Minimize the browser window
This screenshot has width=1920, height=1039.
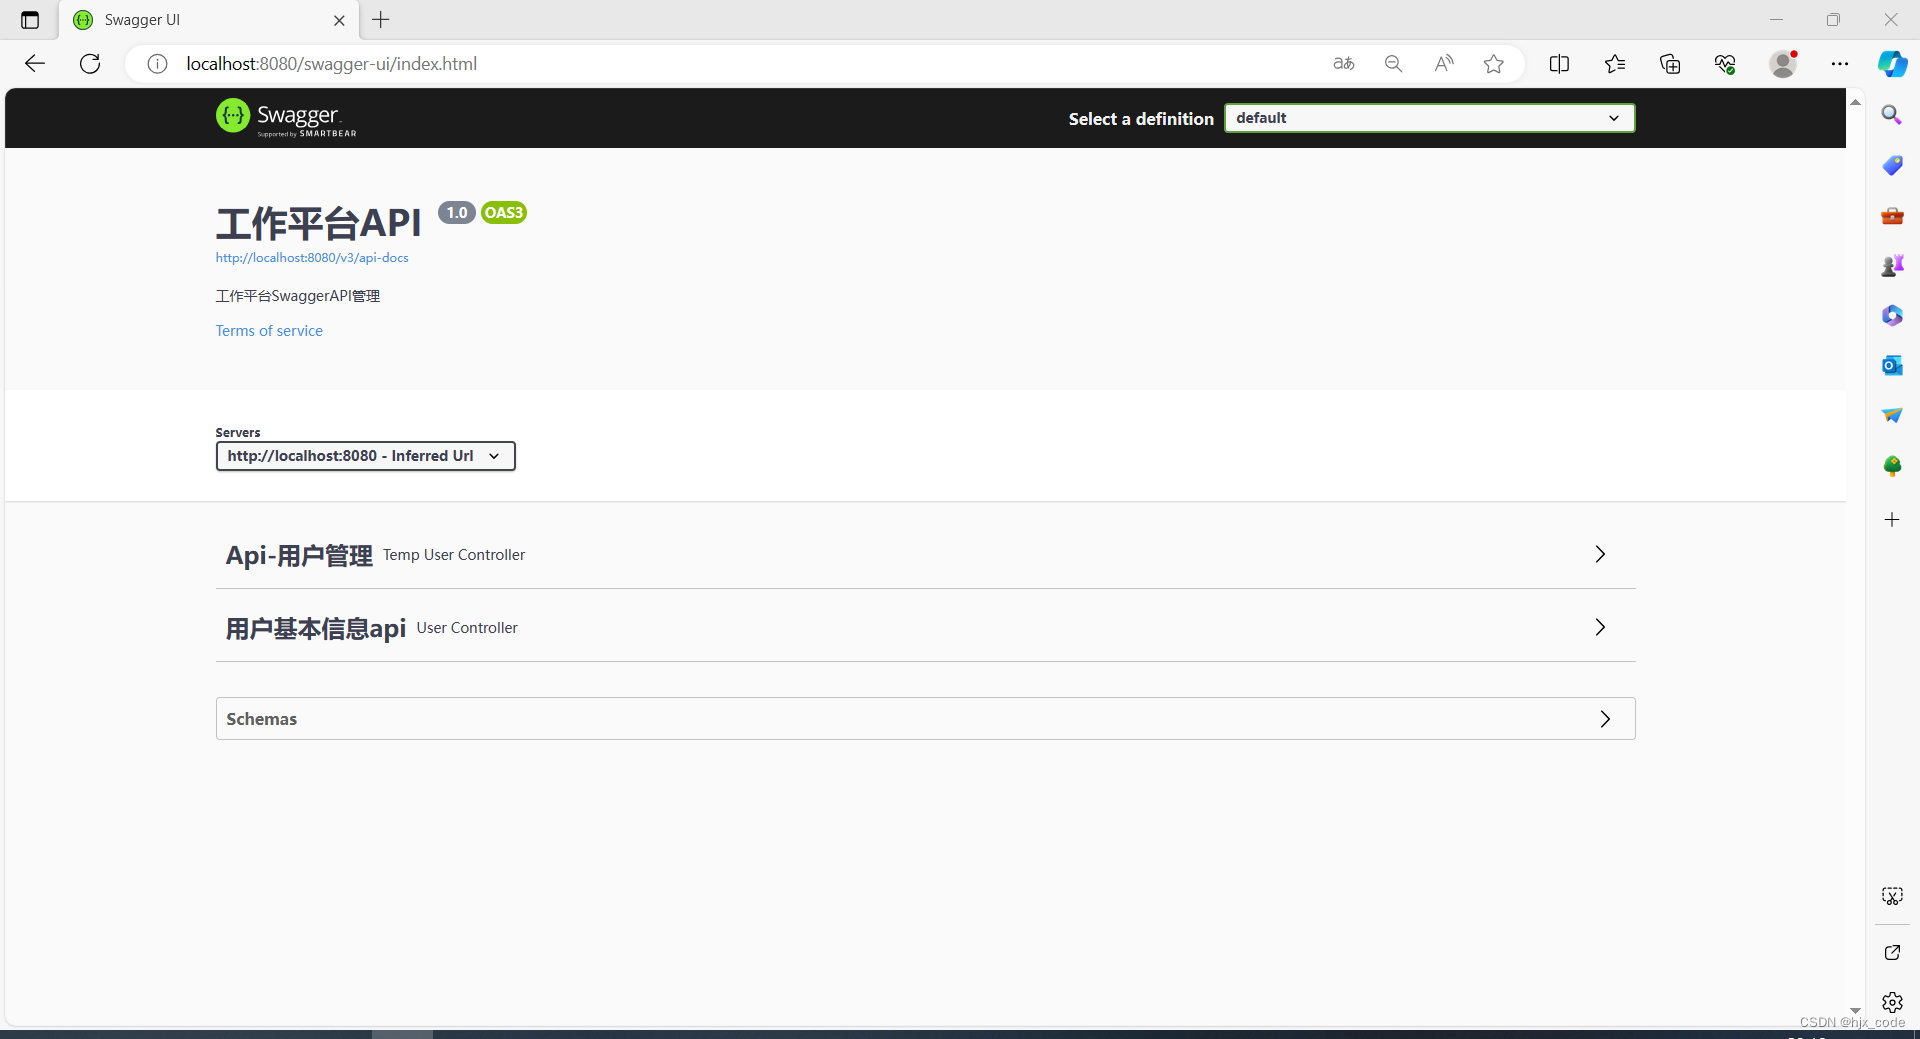pos(1776,20)
